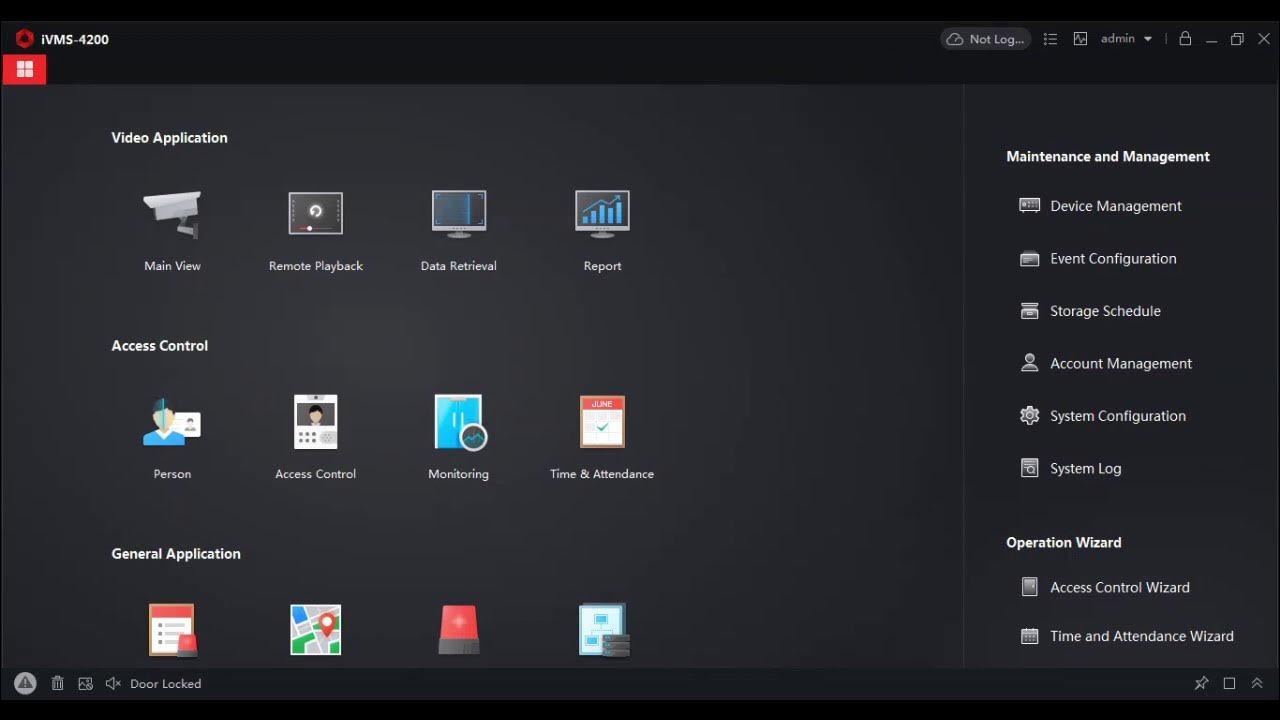Open the Main View camera icon

coord(172,214)
